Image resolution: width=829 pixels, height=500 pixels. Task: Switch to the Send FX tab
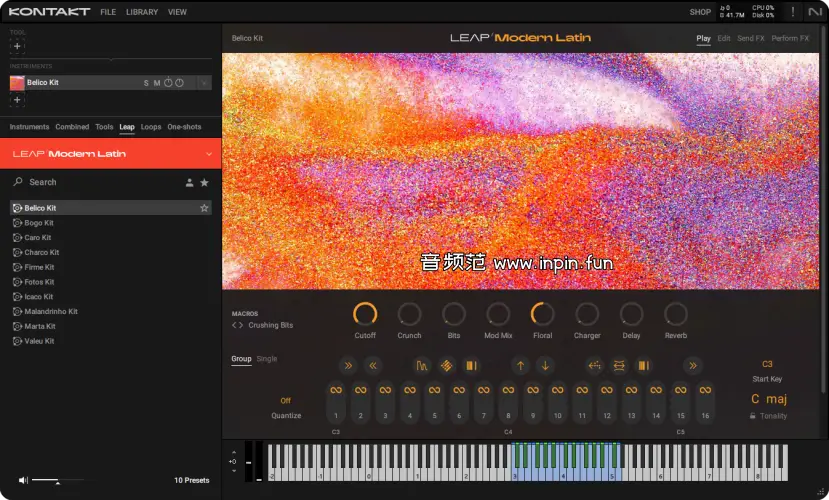point(750,38)
